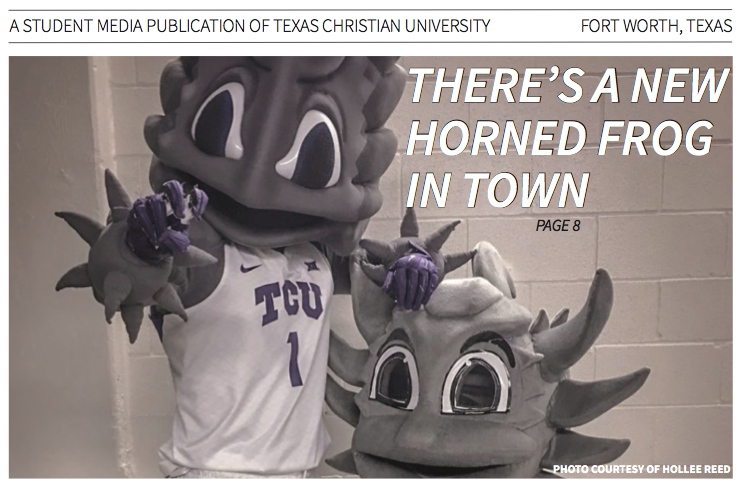Click the 'THERE'S A NEW' headline line
Screen dimensions: 746x488
568,86
